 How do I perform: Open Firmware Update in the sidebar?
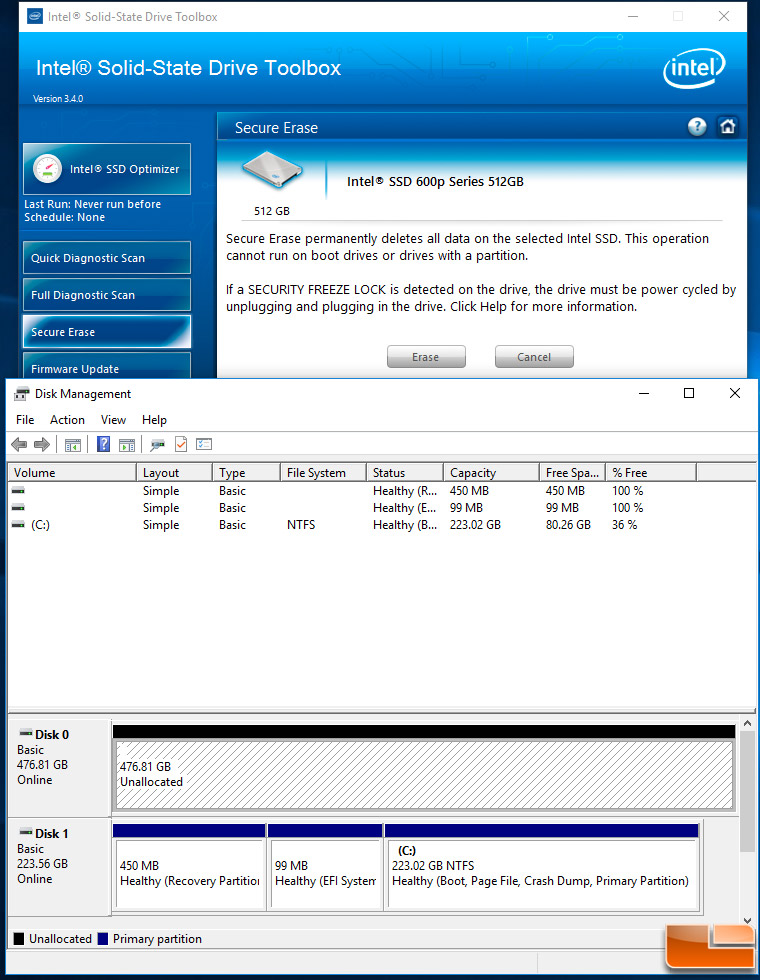(x=107, y=366)
